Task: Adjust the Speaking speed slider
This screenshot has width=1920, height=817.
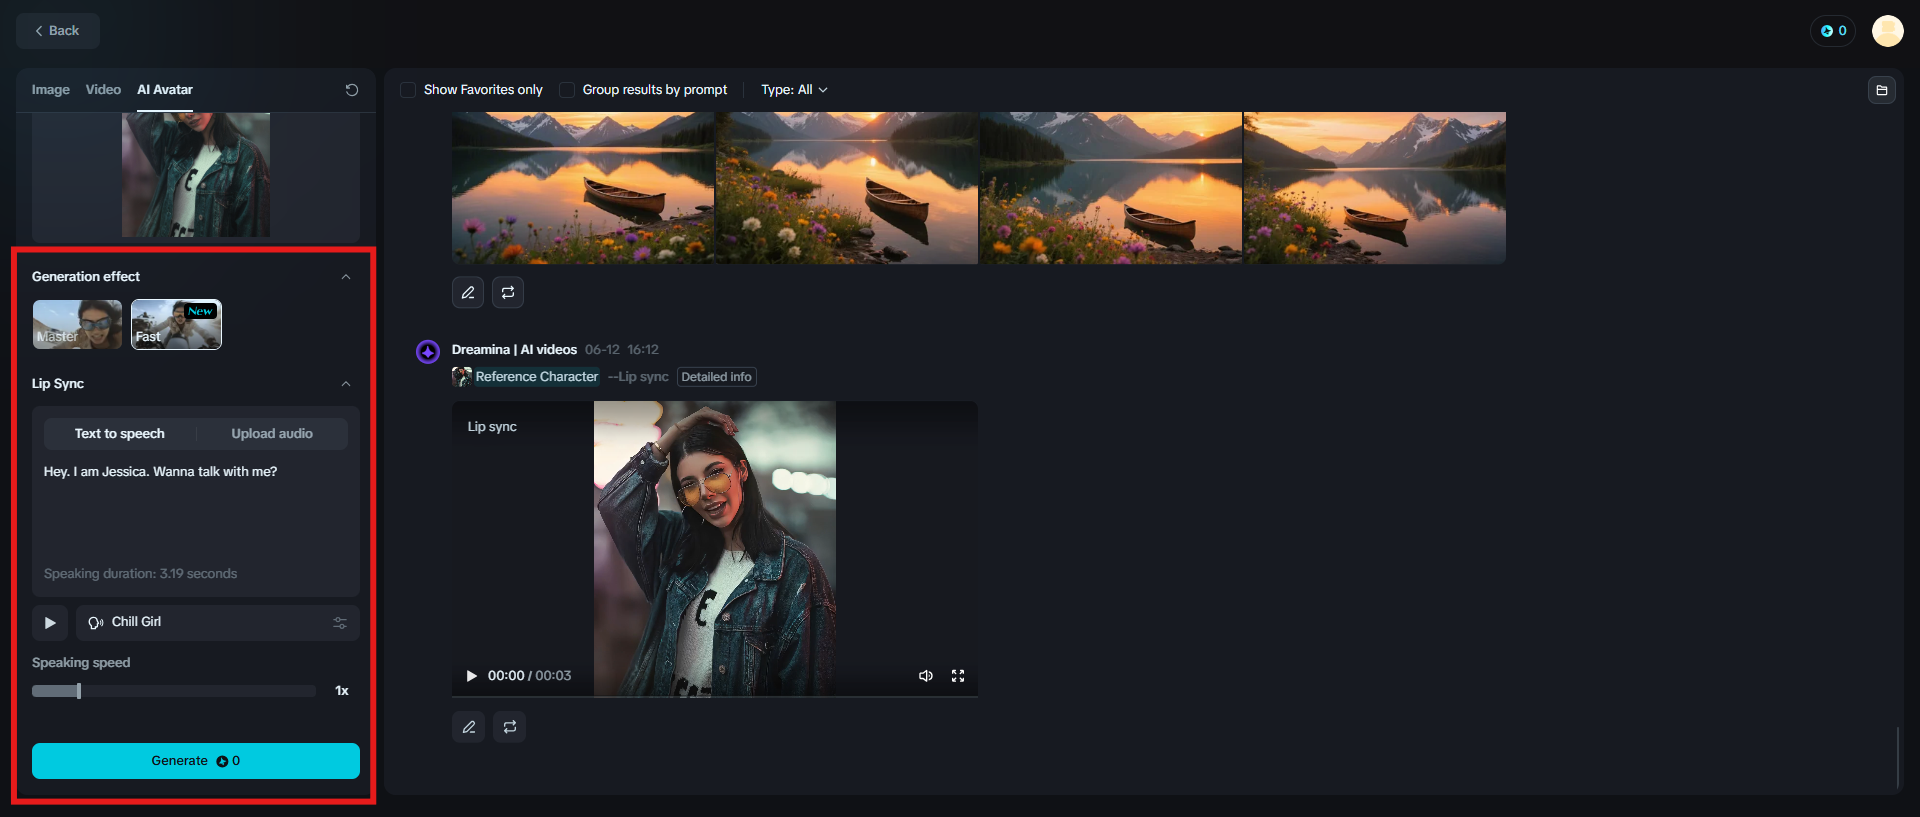Action: tap(174, 691)
